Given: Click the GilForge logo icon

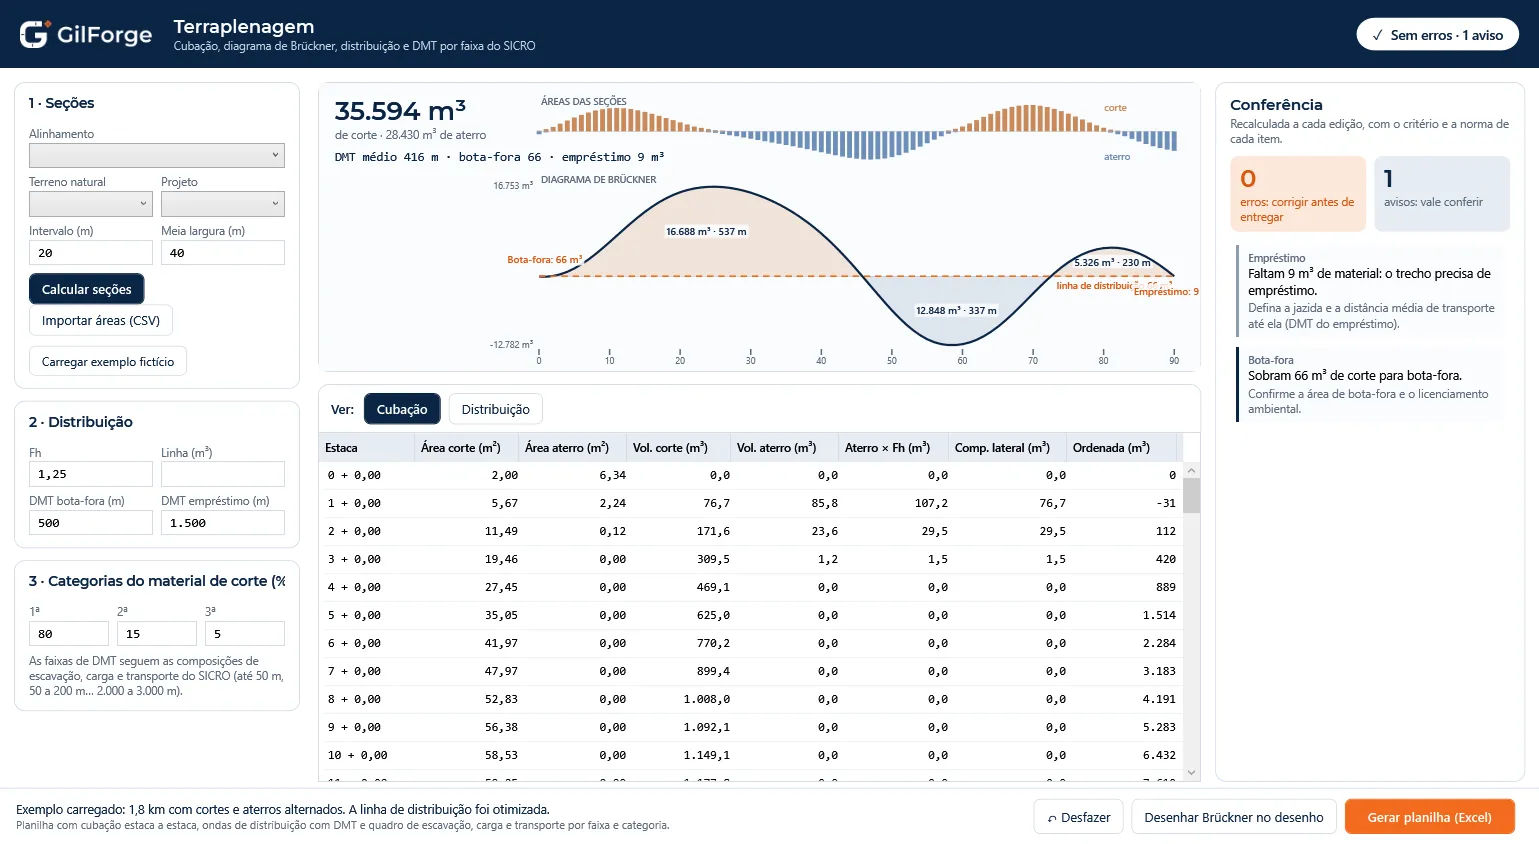Looking at the screenshot, I should (34, 34).
